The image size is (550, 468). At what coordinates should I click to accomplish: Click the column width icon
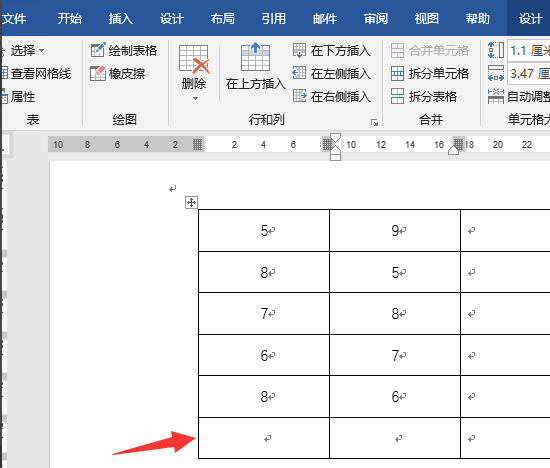point(496,73)
